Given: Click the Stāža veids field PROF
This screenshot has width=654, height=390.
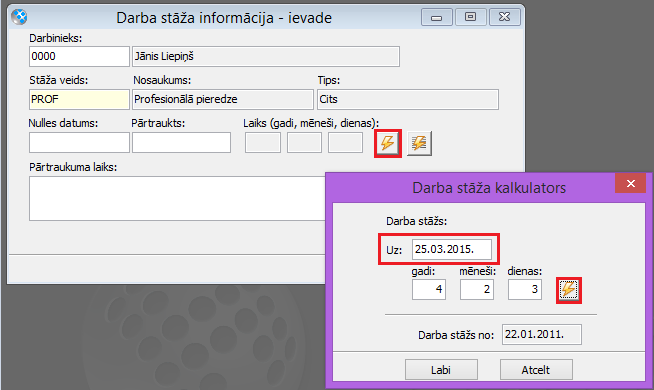Looking at the screenshot, I should point(79,99).
